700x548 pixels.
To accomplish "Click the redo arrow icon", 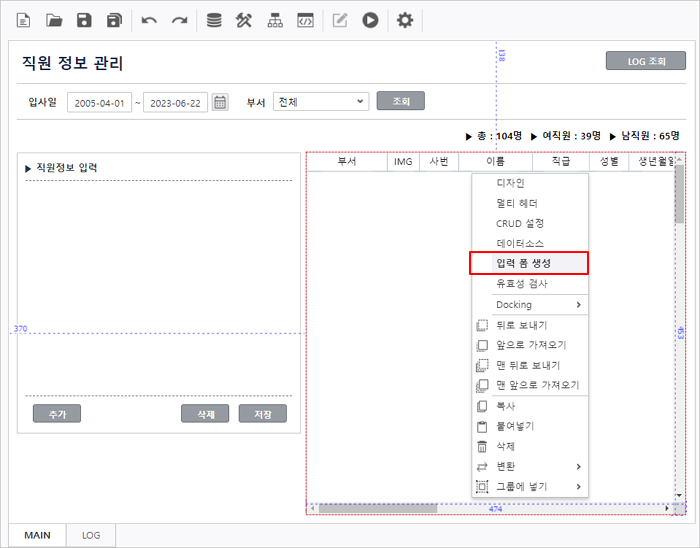I will pyautogui.click(x=179, y=20).
